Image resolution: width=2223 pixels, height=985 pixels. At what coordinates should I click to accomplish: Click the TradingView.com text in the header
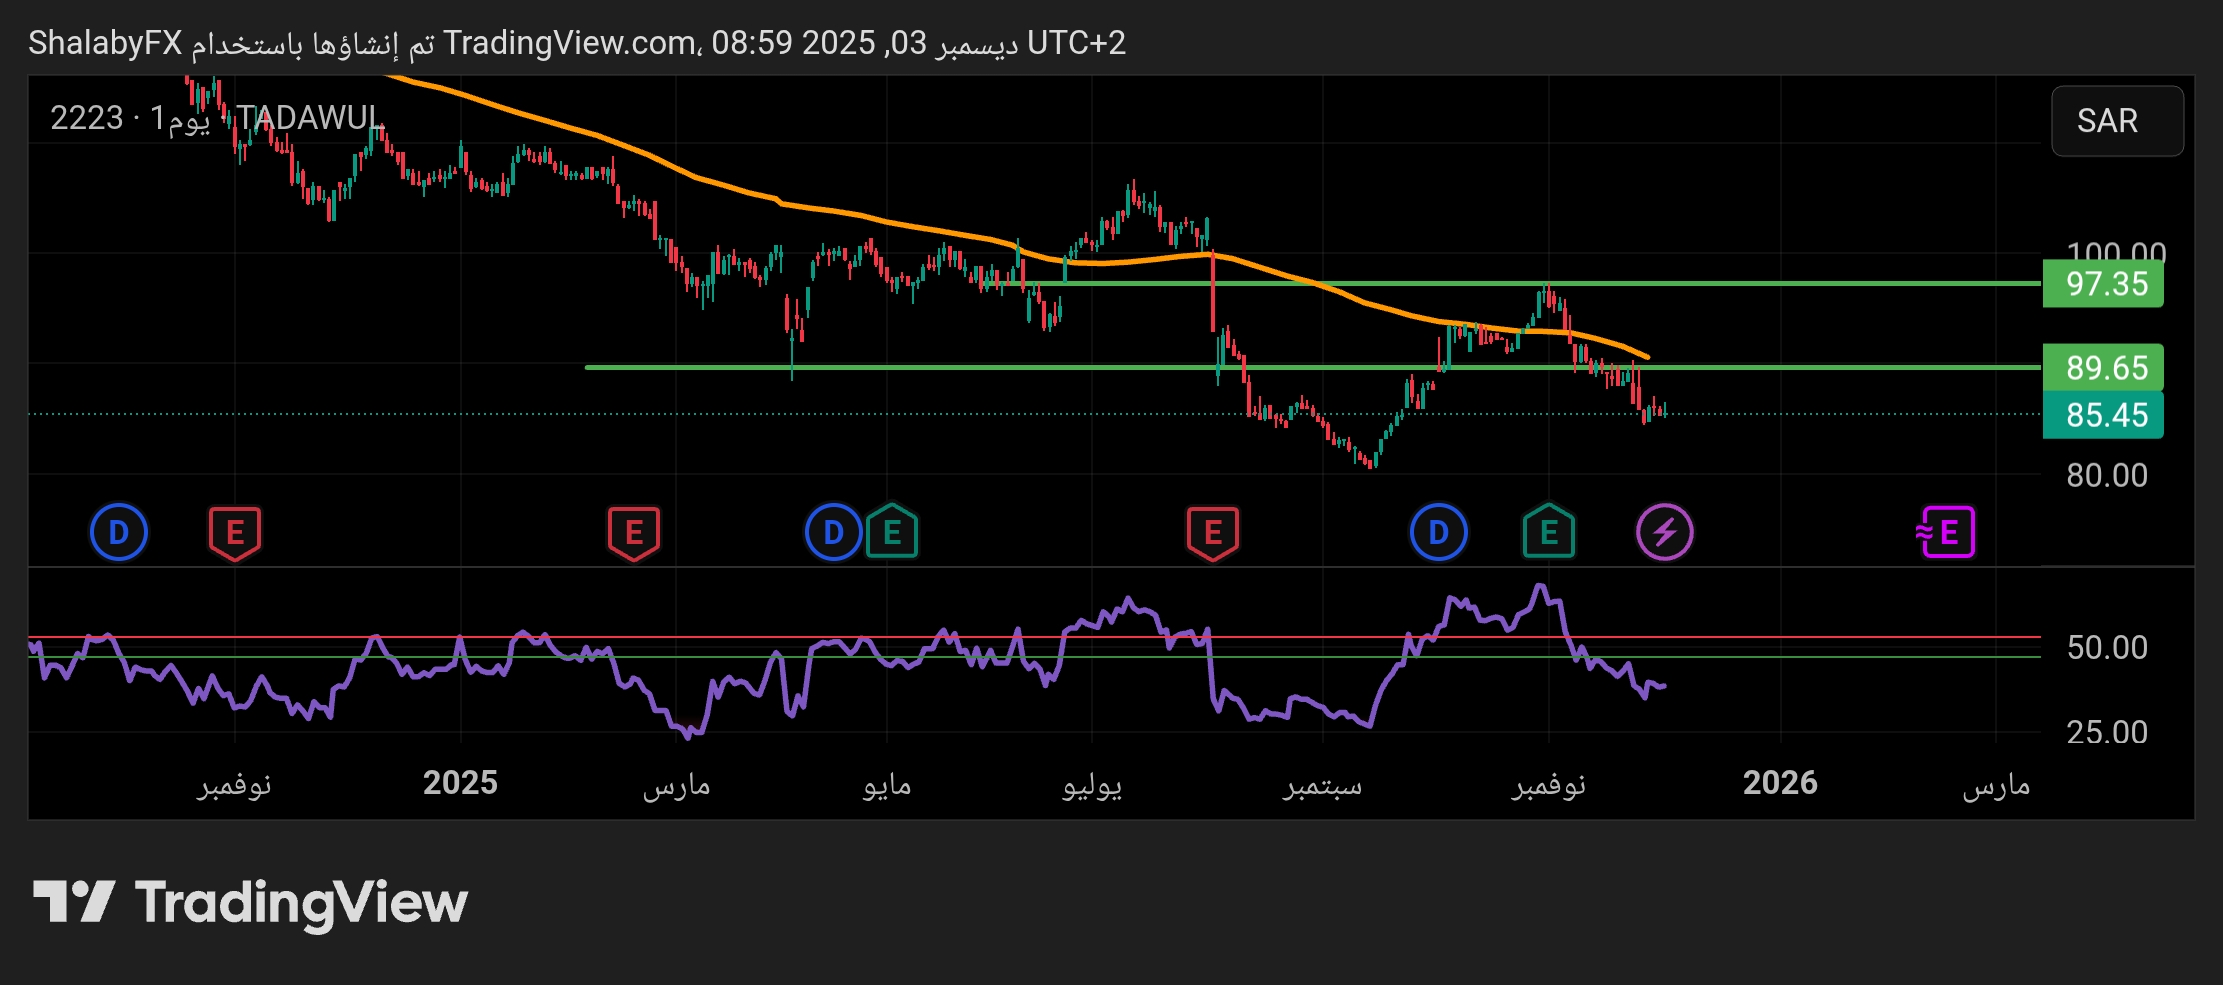570,43
